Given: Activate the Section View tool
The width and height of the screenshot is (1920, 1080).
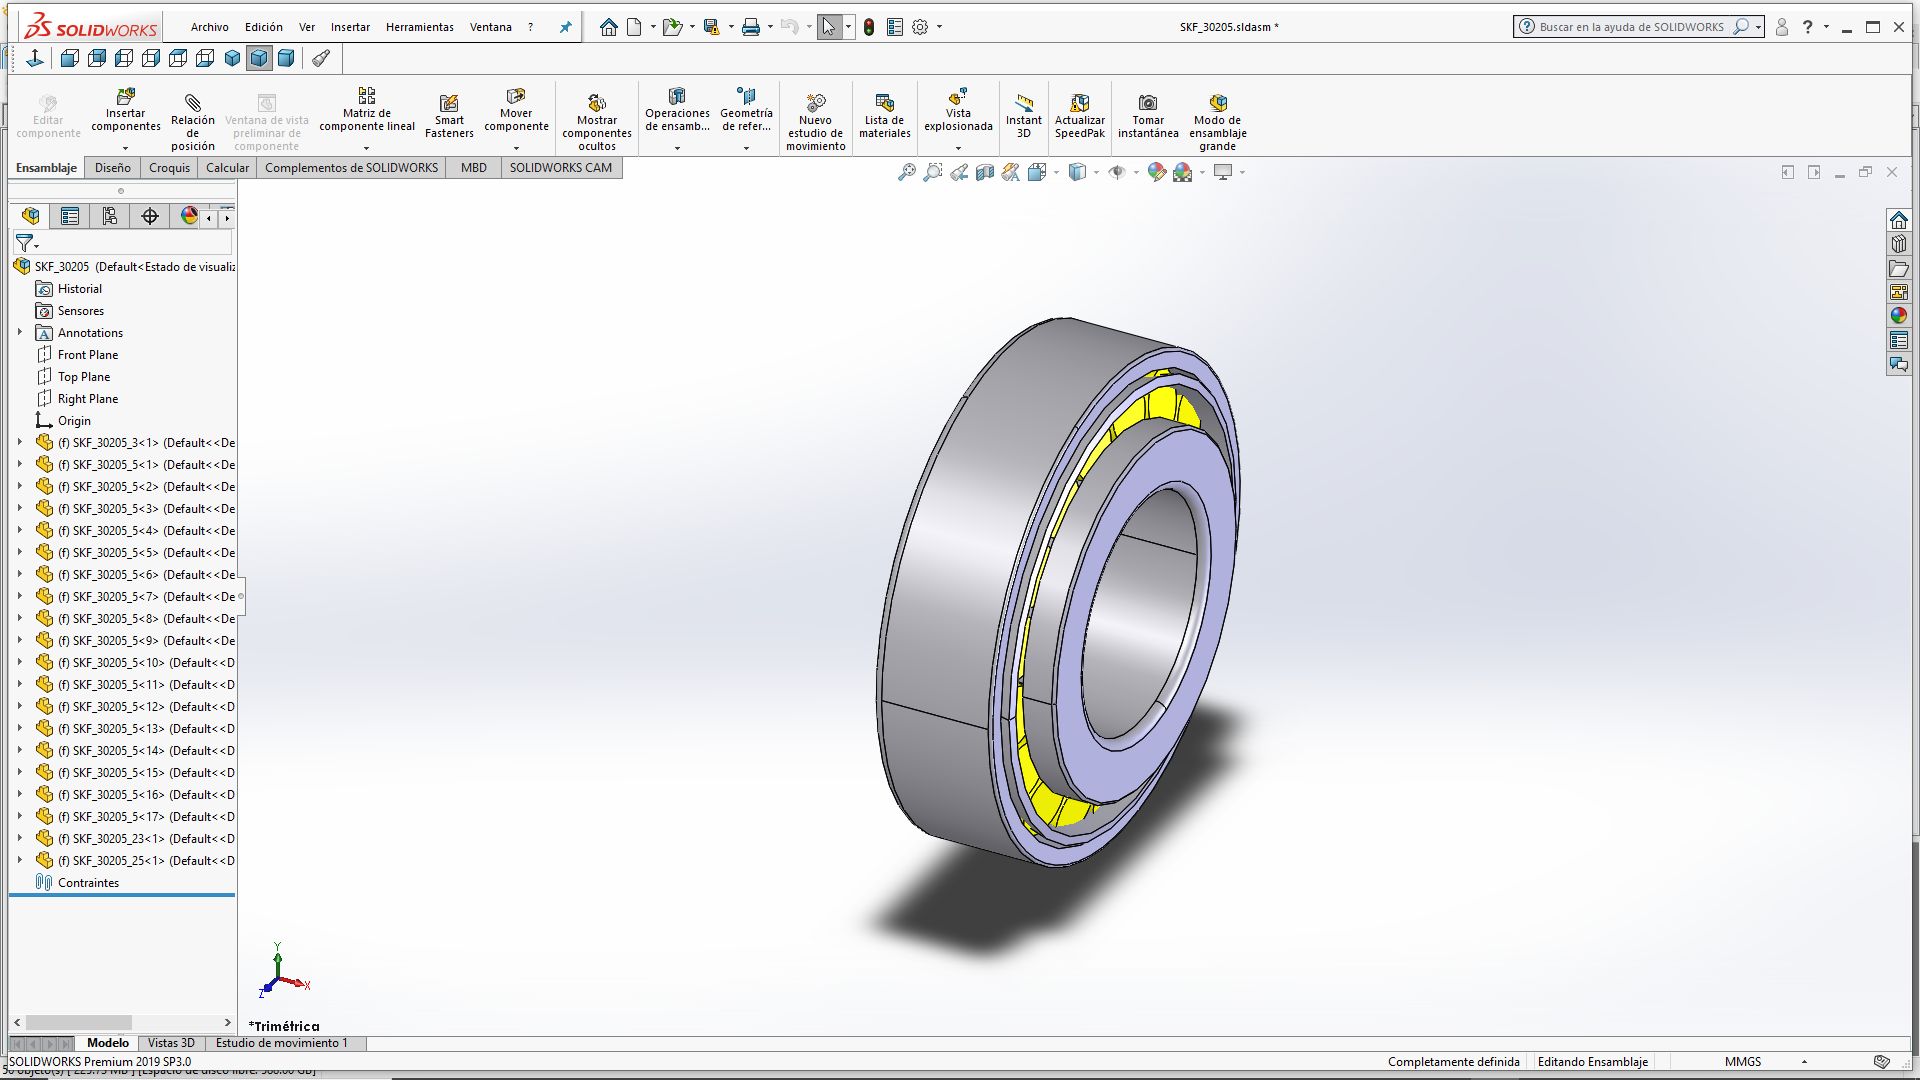Looking at the screenshot, I should tap(985, 172).
